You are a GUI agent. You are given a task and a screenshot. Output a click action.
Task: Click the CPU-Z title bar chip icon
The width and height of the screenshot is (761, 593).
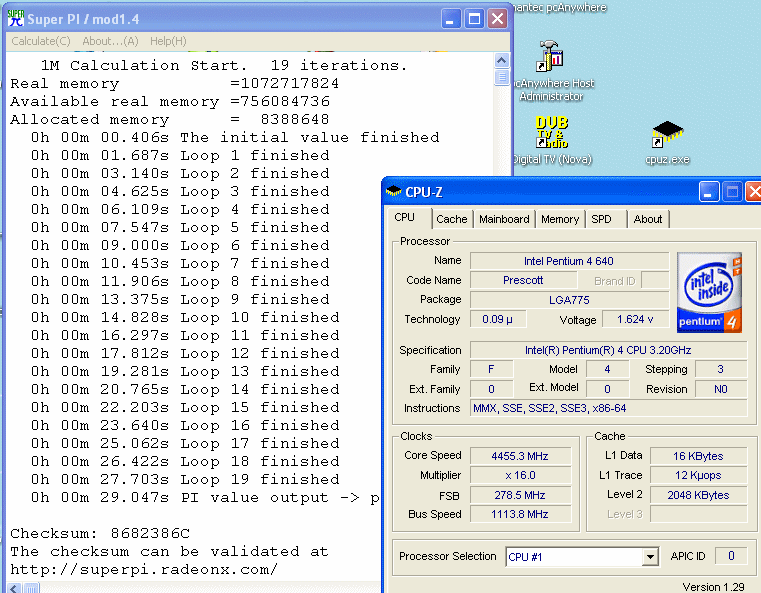tap(394, 192)
